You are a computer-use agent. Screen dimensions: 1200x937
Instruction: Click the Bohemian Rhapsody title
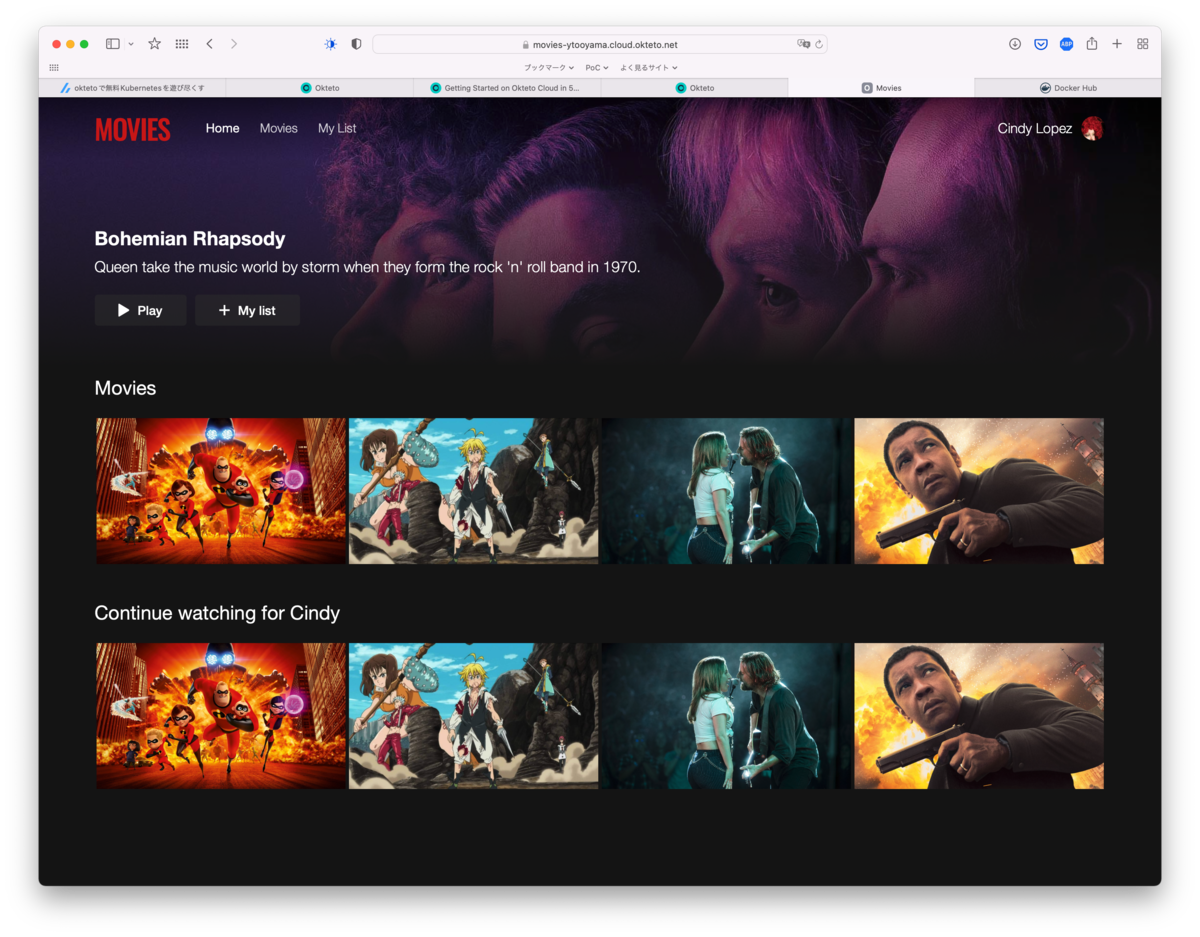coord(190,239)
